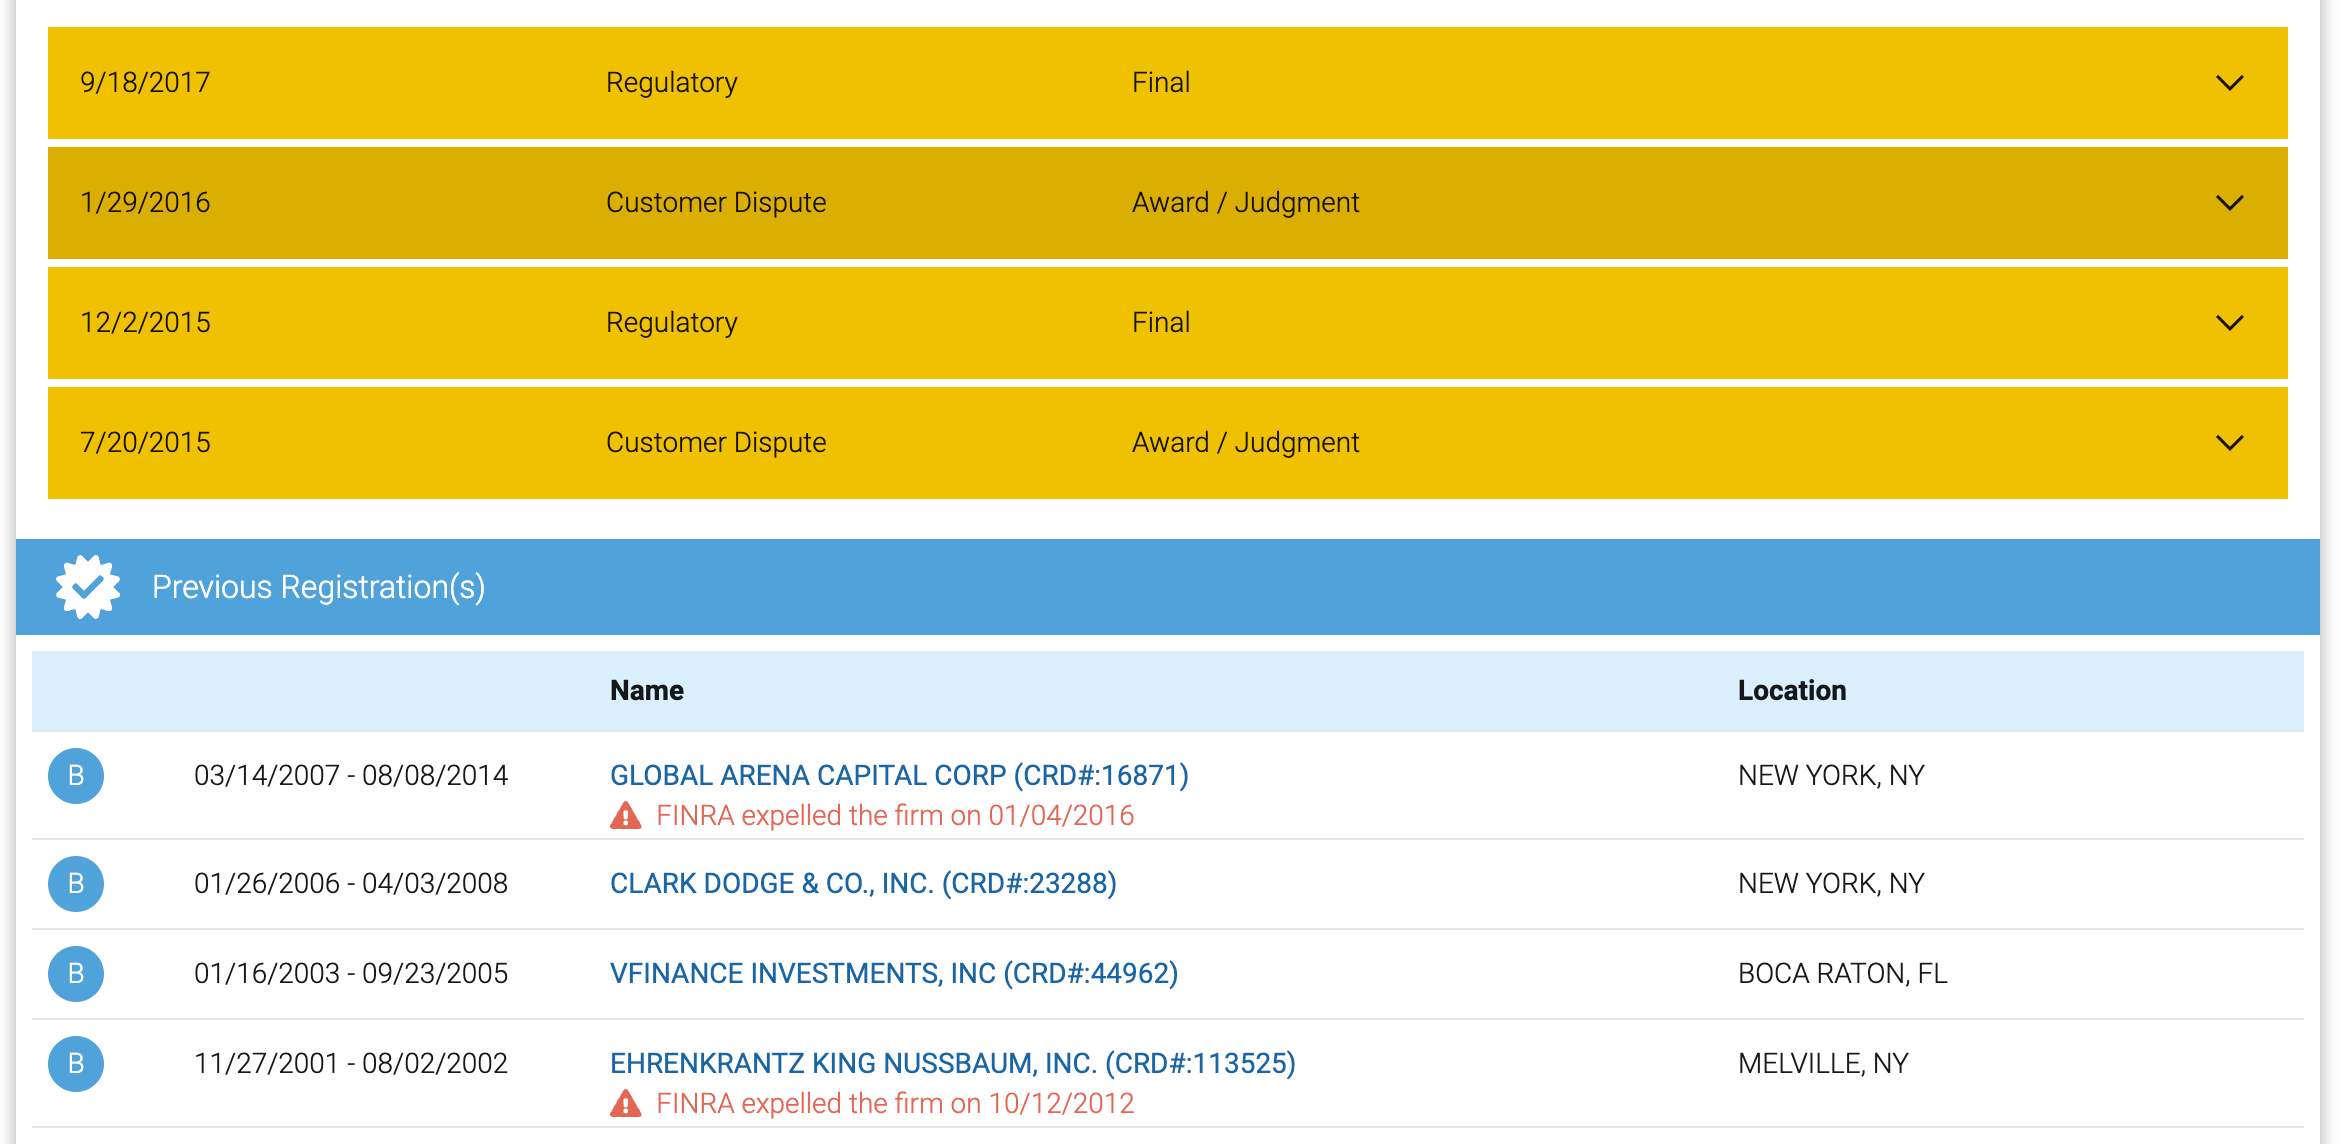This screenshot has width=2352, height=1144.
Task: Click NEW YORK, NY for Clark Dodge
Action: coord(1831,884)
